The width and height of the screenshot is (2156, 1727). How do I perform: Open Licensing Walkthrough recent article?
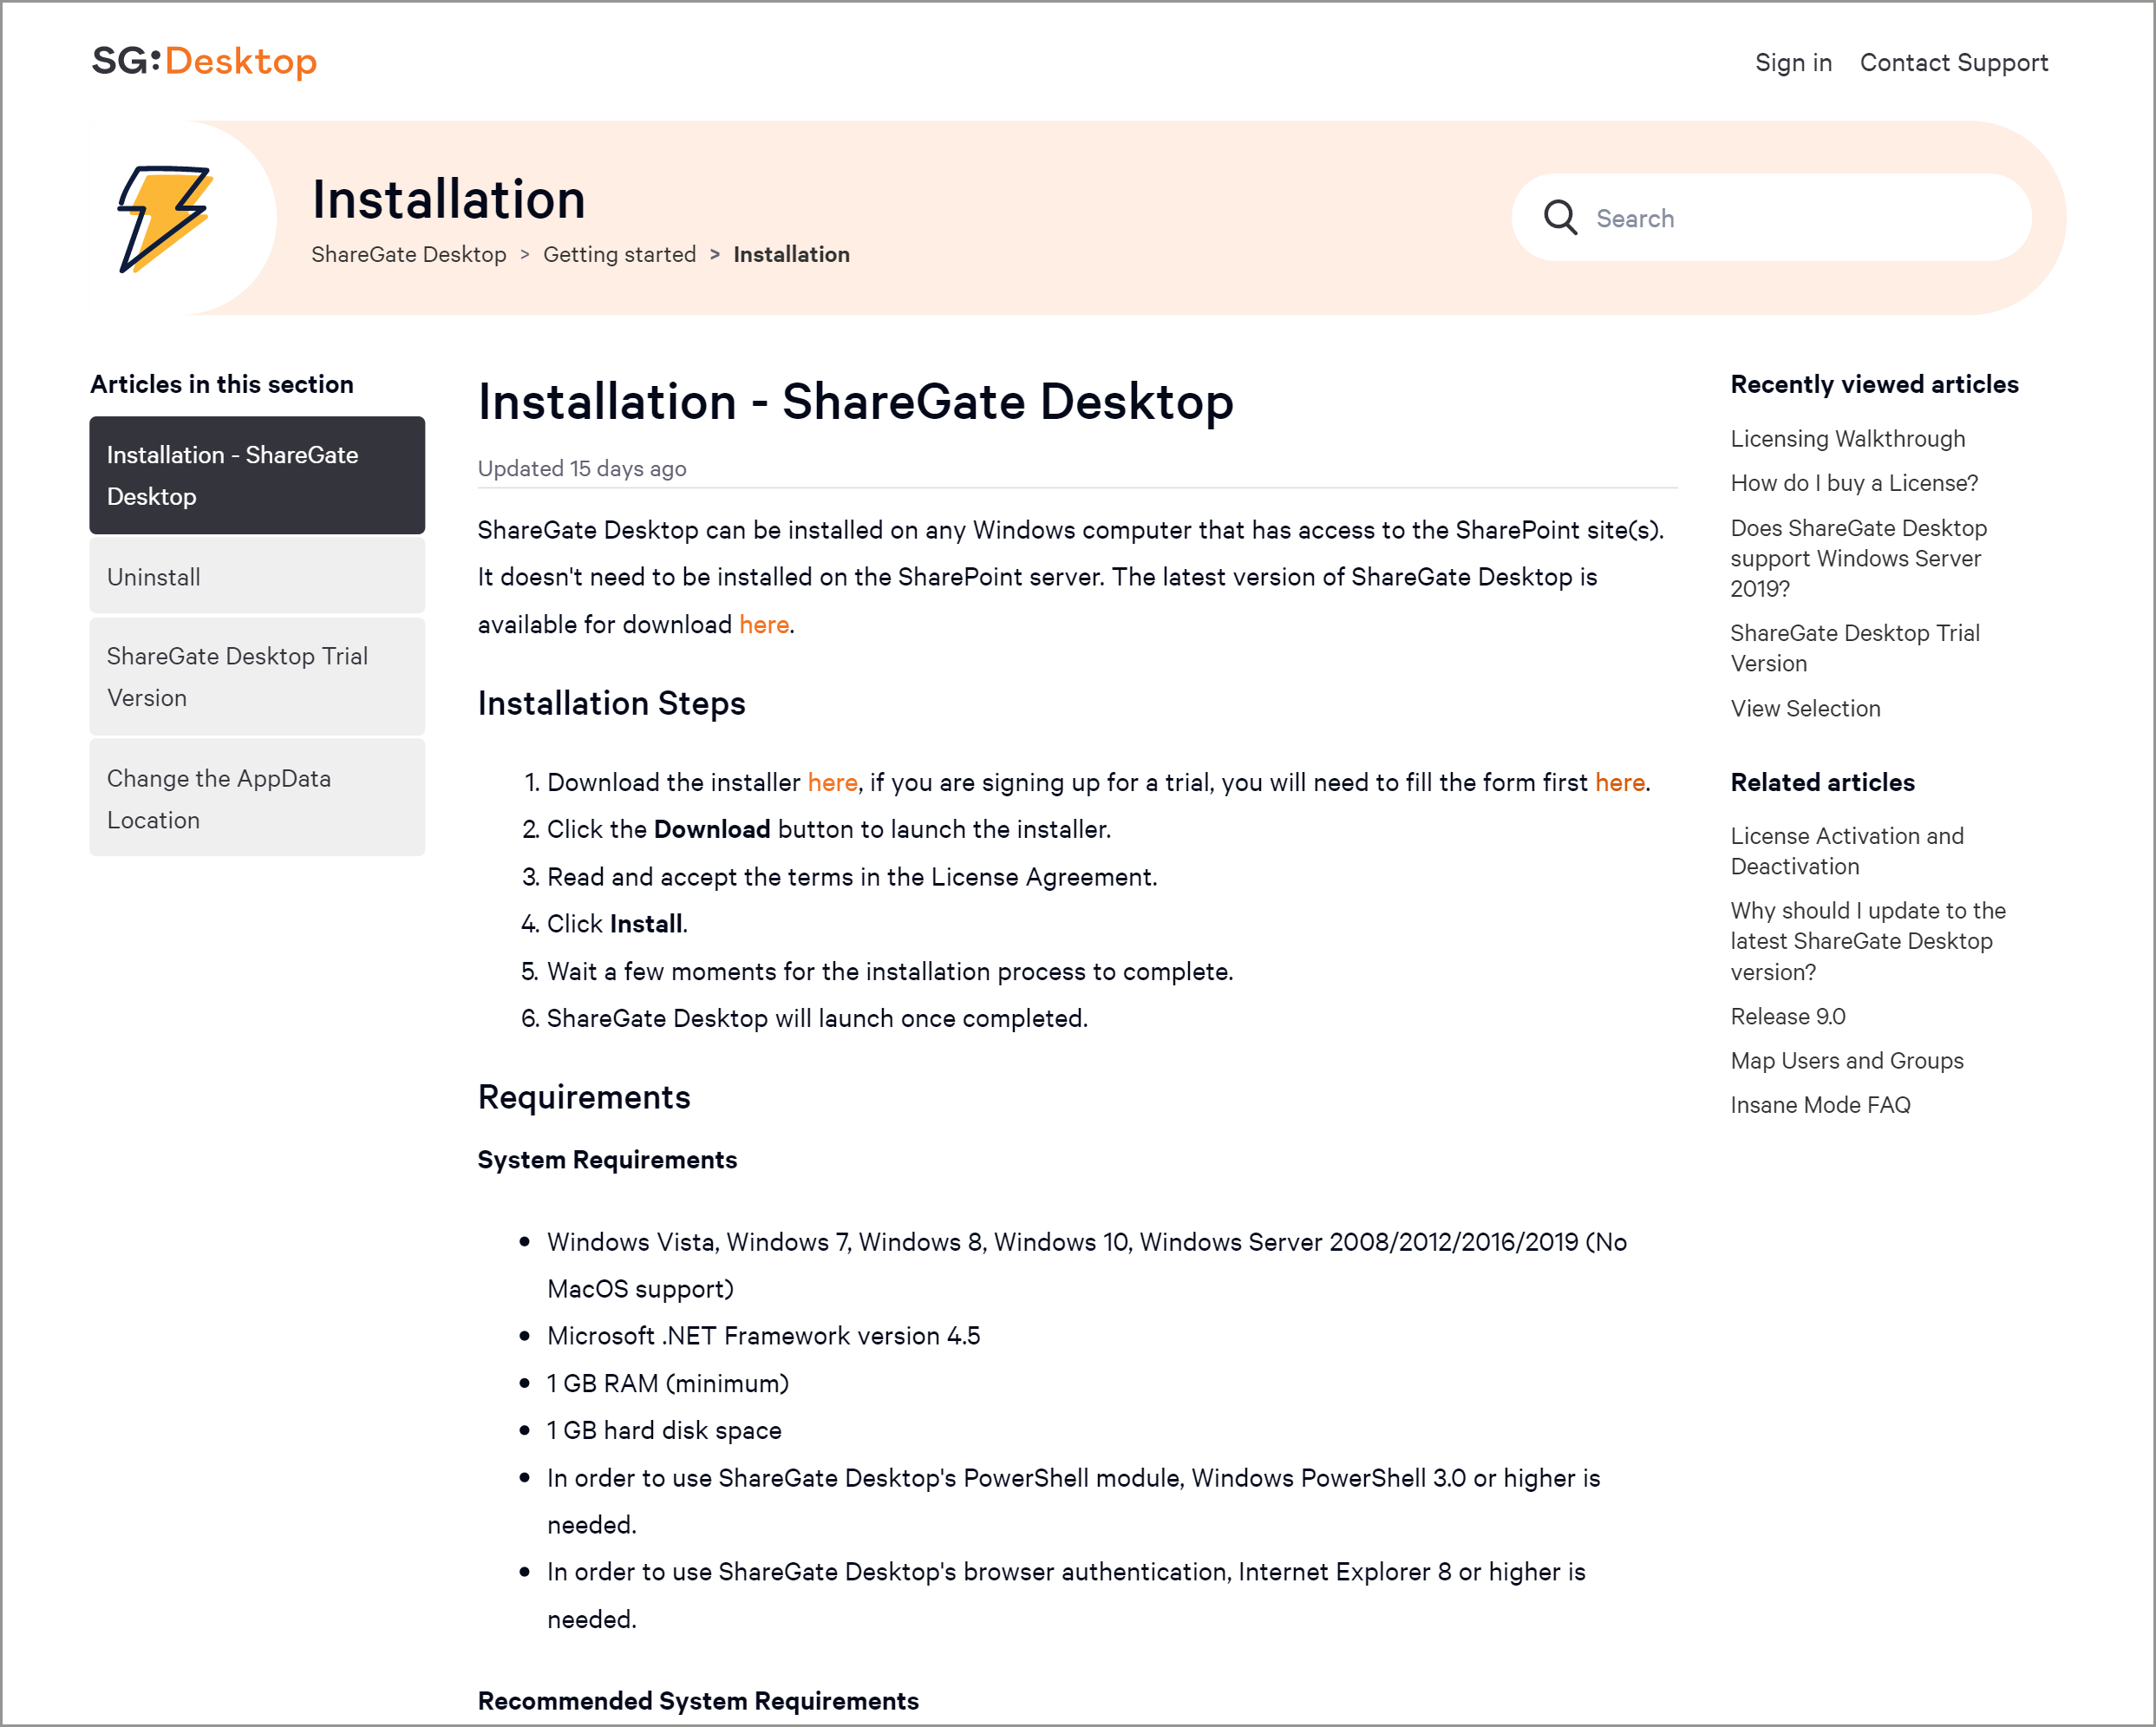click(1847, 439)
